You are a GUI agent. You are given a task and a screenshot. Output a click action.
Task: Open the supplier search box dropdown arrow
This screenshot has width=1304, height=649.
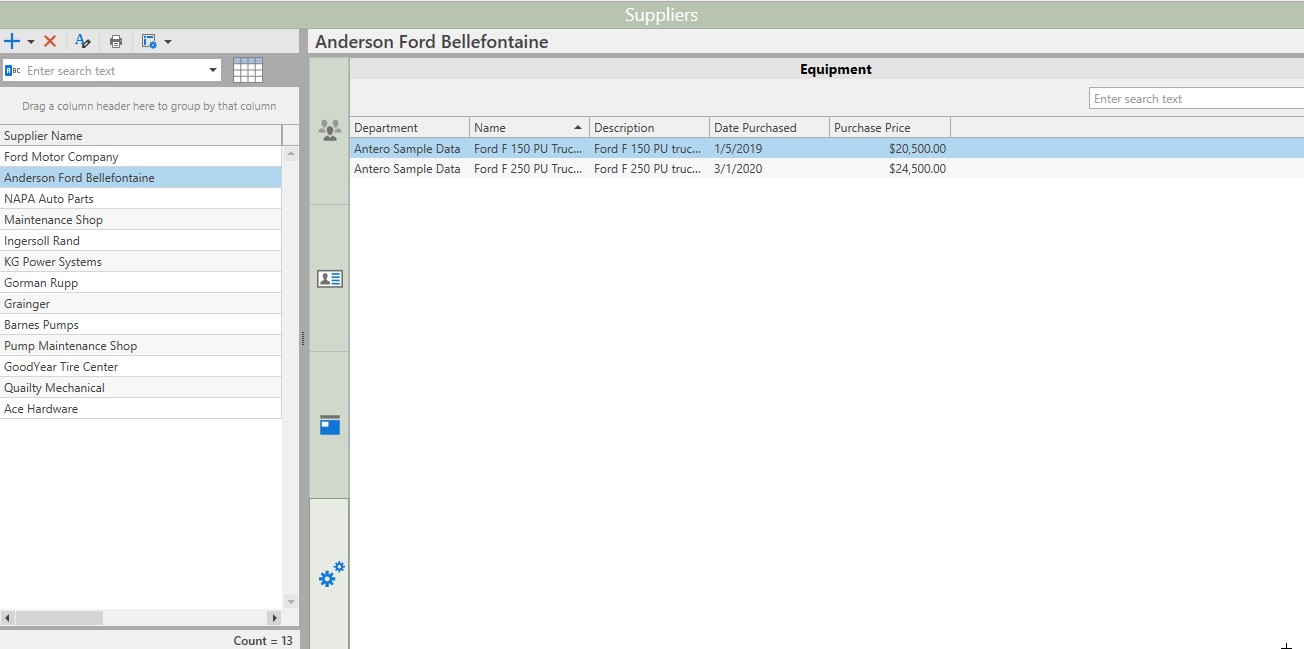tap(213, 70)
